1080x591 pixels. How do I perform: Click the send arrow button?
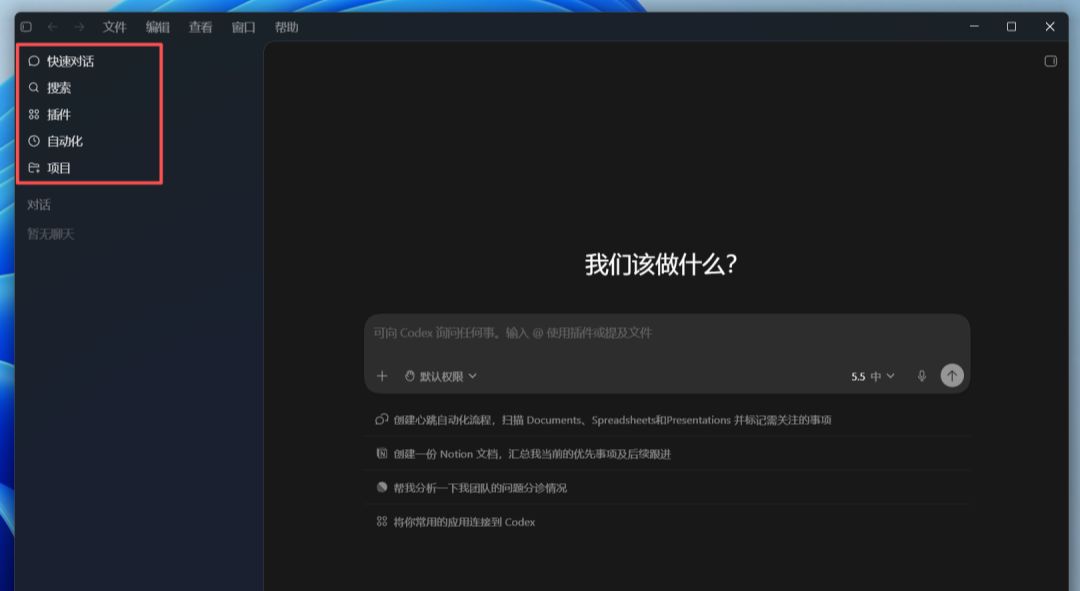coord(952,375)
